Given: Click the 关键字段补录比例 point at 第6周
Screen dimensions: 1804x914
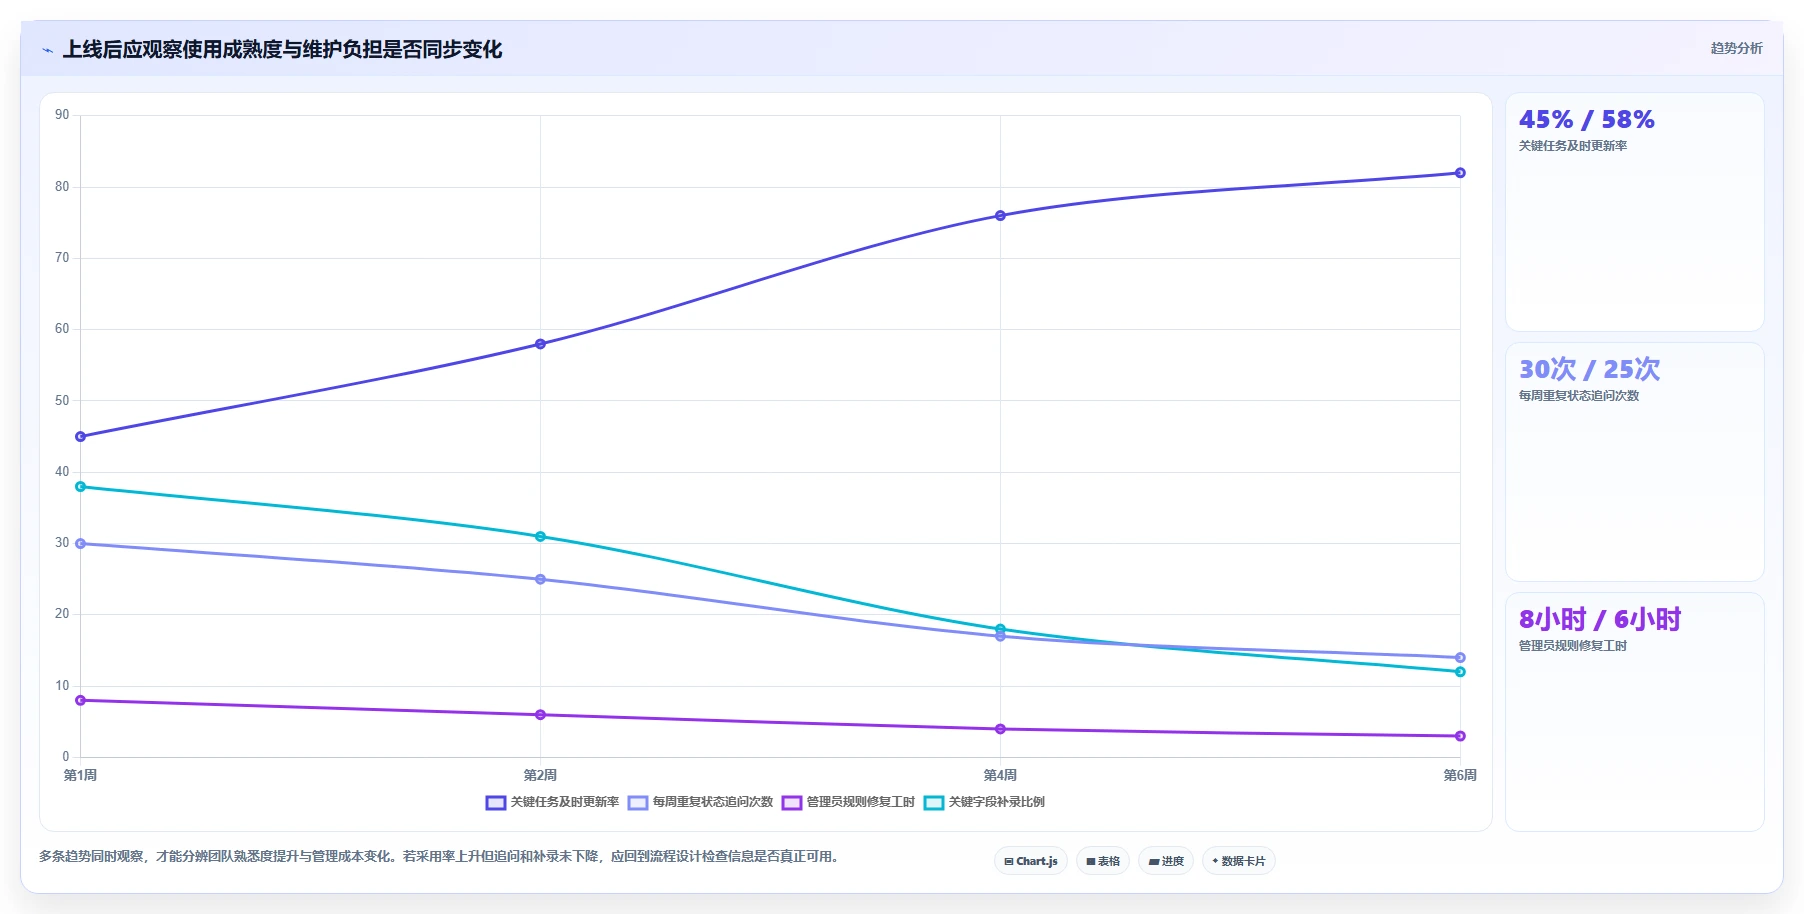Looking at the screenshot, I should (1460, 672).
